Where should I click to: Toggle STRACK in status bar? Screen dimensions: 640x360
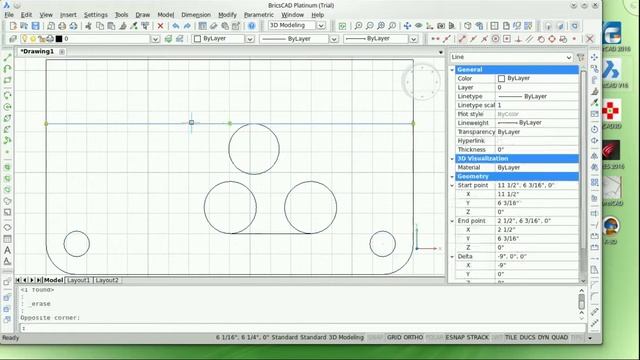(x=478, y=338)
